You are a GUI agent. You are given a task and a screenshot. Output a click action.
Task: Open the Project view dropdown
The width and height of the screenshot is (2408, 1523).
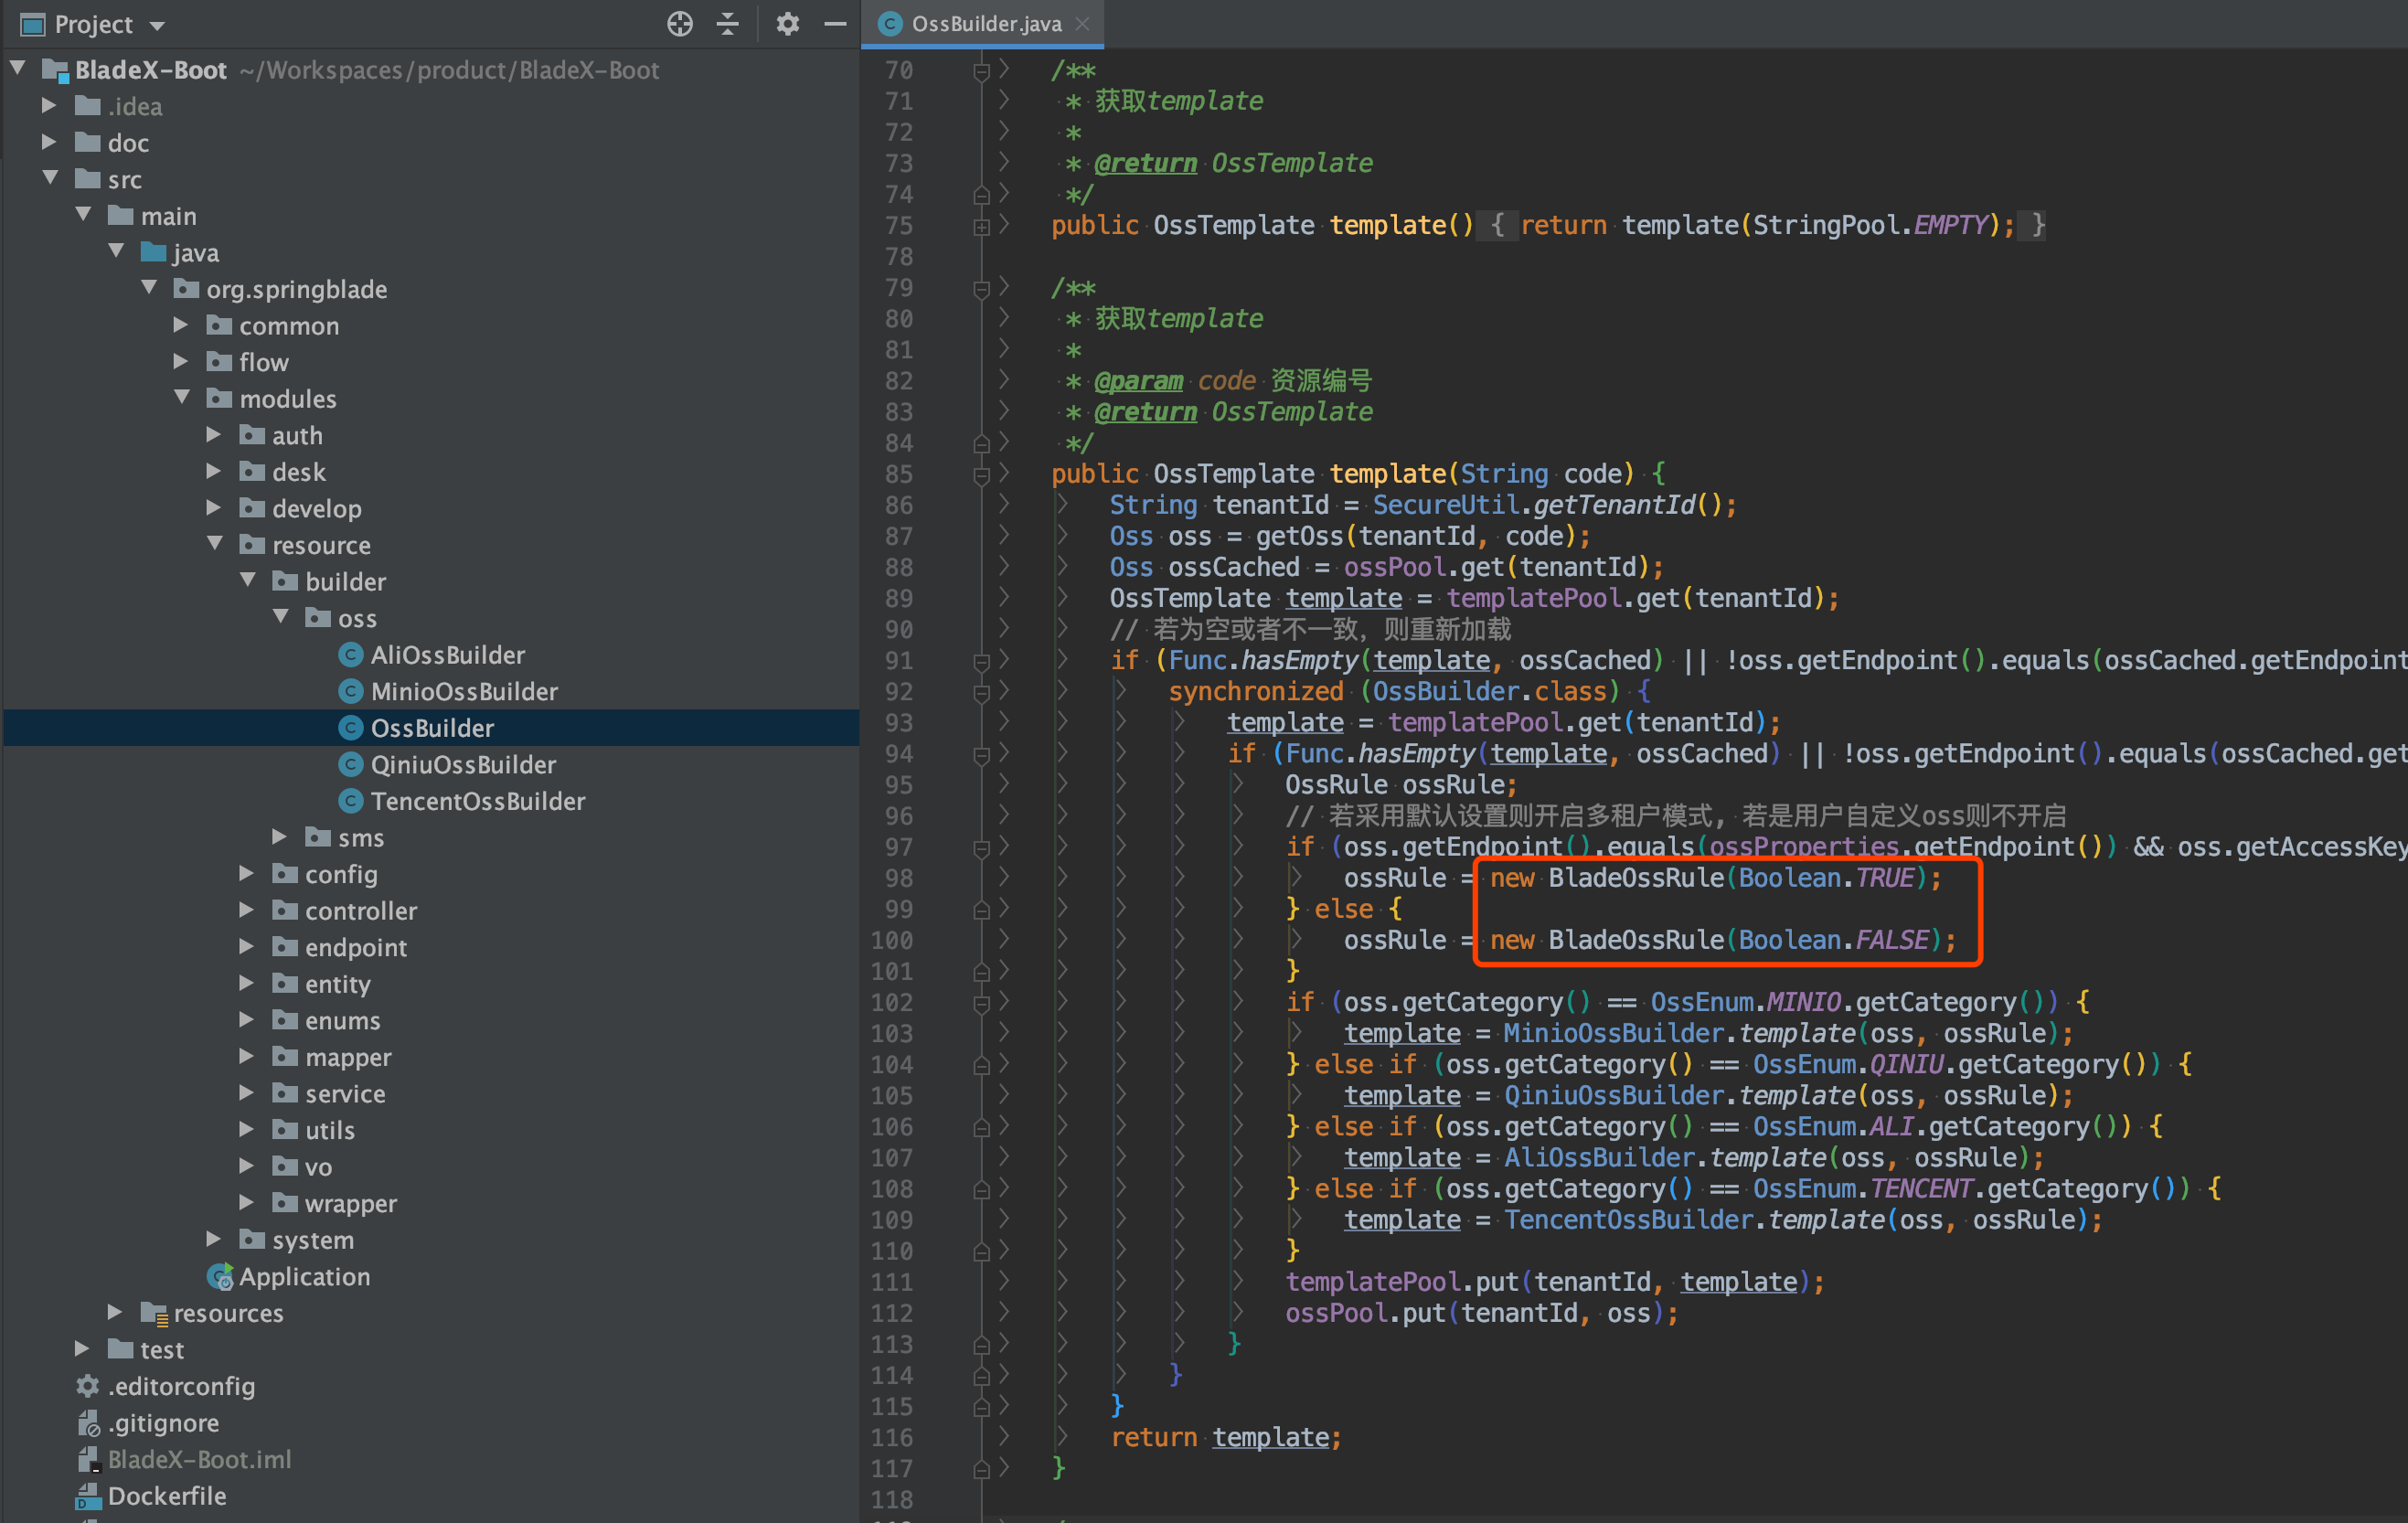[x=156, y=25]
